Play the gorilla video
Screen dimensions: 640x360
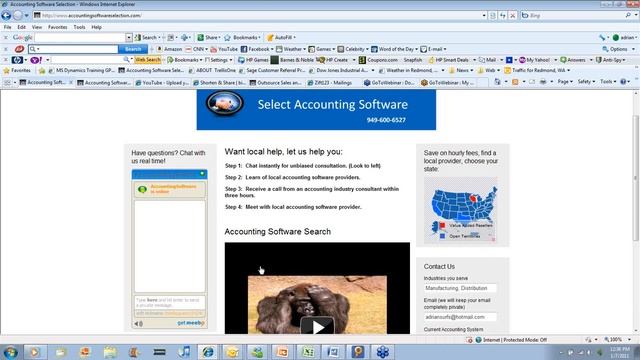coord(318,326)
